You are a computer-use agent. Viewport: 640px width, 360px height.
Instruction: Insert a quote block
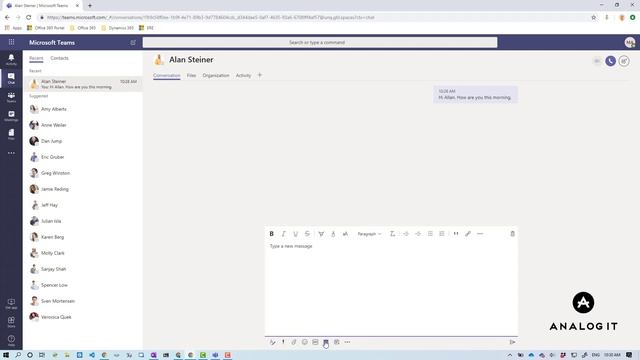point(456,234)
